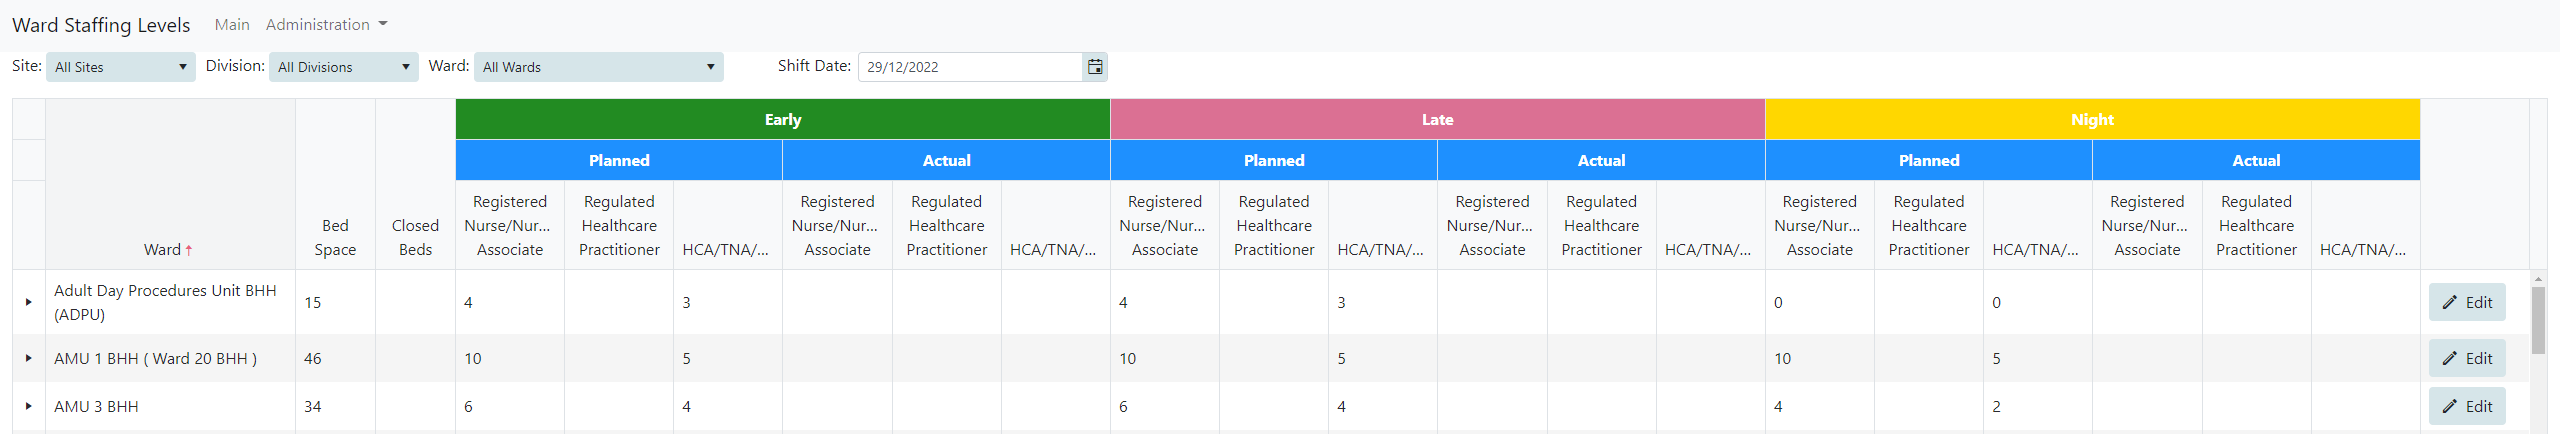Click Edit pencil for AMU 1 BHH
Screen dimensions: 2560x434
tap(2466, 358)
